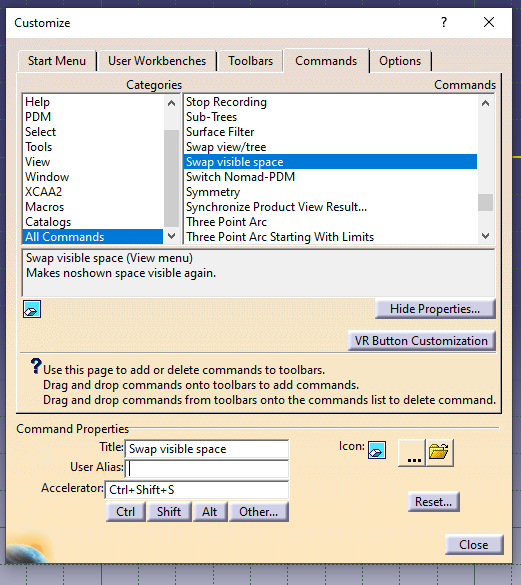Open VR Button Customization
Image resolution: width=521 pixels, height=585 pixels.
(421, 341)
